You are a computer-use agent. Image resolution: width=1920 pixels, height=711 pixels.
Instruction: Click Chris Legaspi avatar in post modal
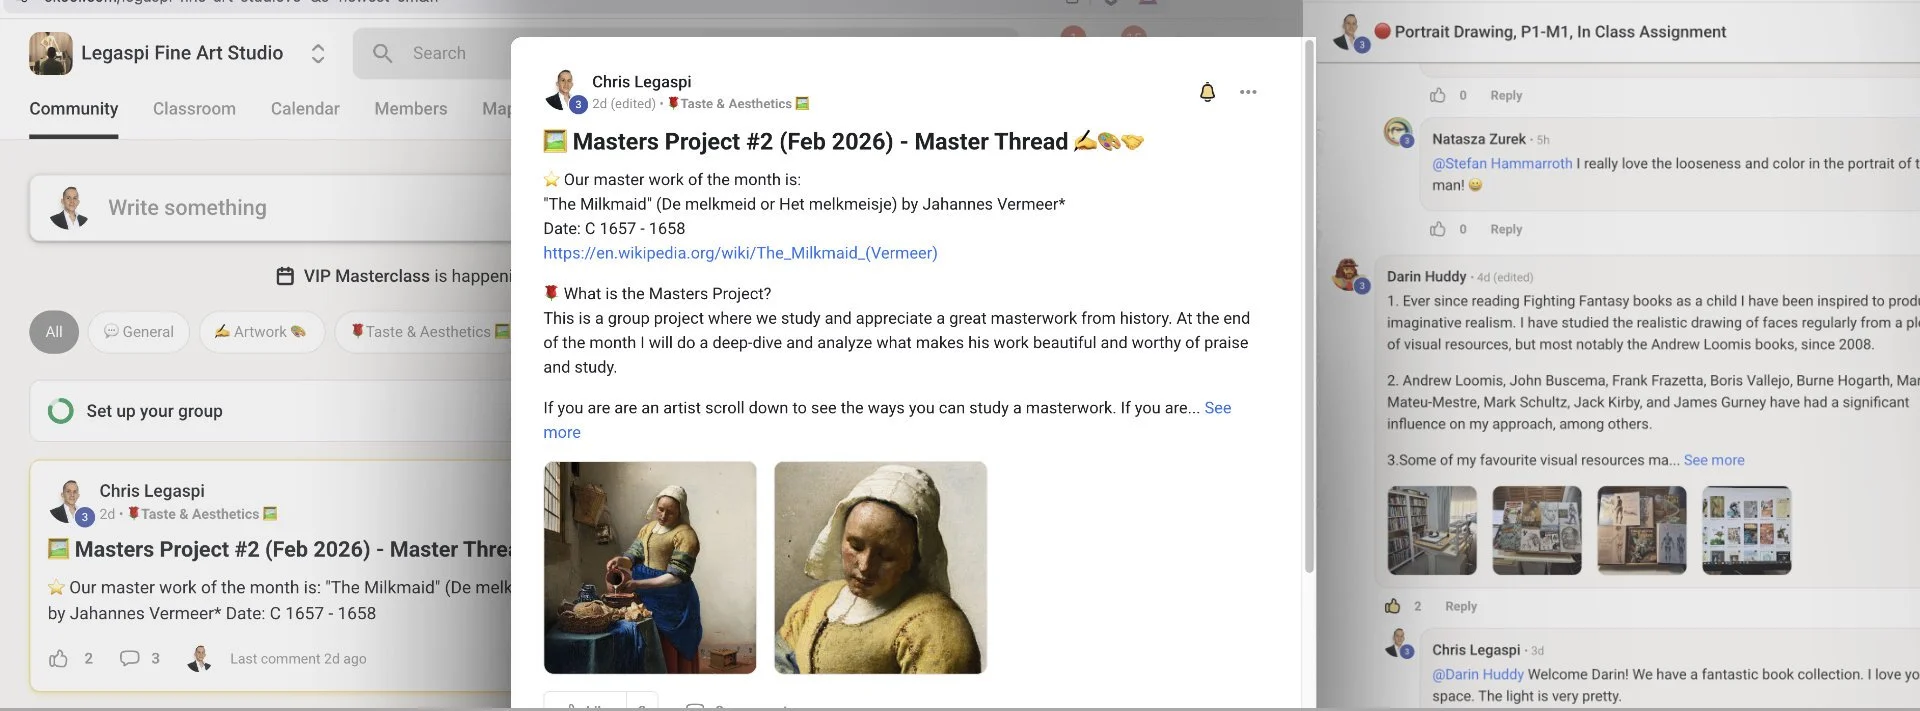(564, 91)
